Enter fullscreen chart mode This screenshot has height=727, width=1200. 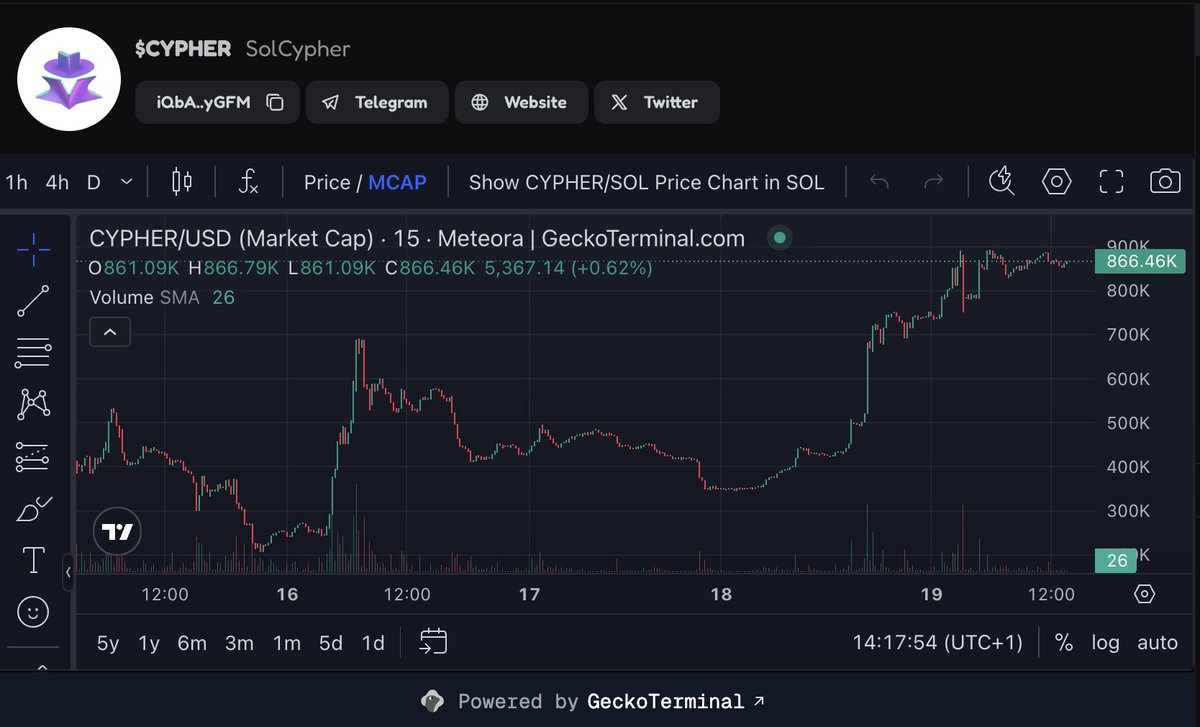[x=1111, y=181]
